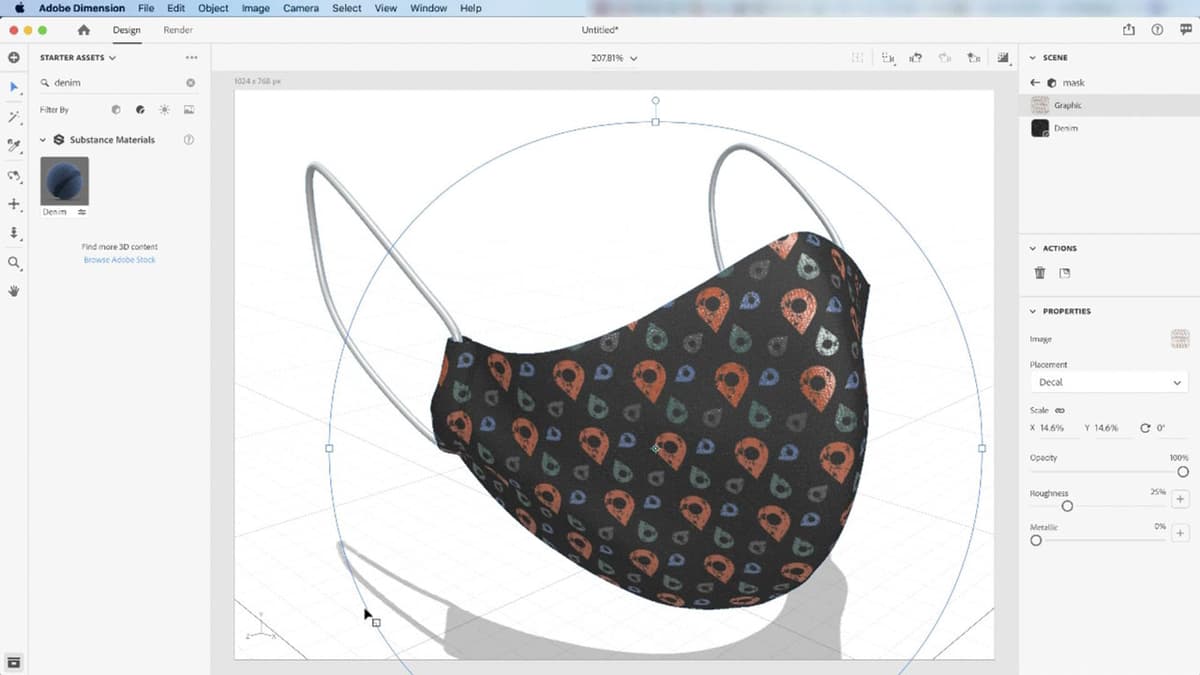Open the Placement dropdown set to Decal

(1108, 382)
